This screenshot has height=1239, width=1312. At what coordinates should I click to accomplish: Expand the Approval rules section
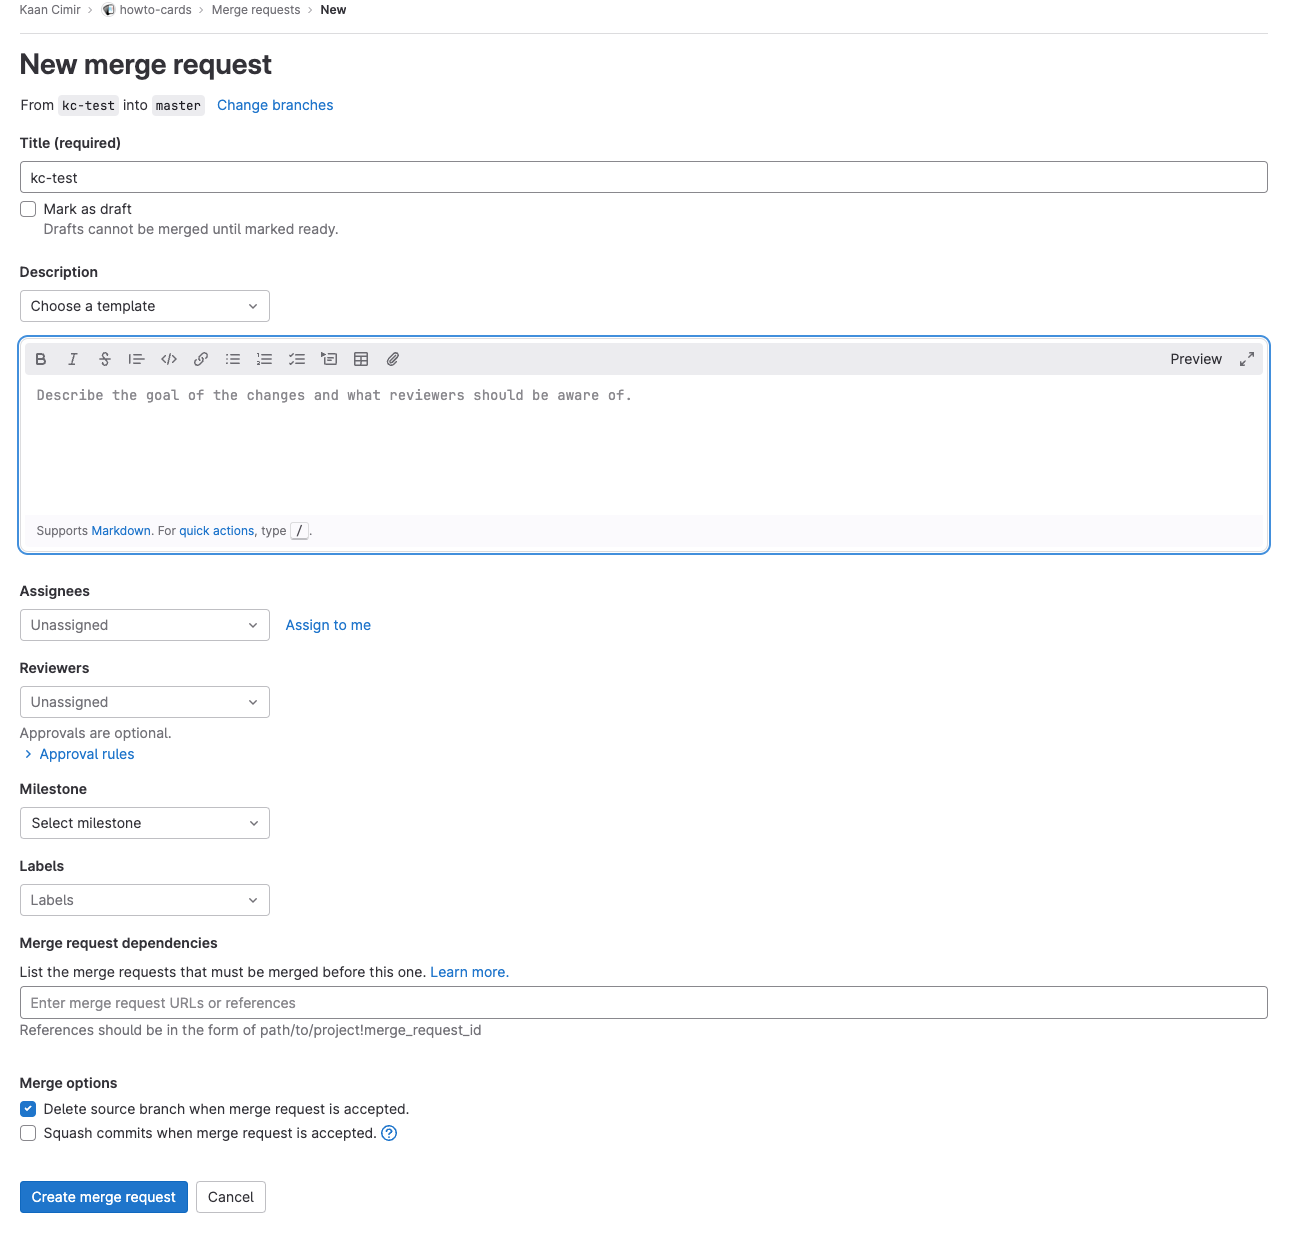[x=86, y=754]
